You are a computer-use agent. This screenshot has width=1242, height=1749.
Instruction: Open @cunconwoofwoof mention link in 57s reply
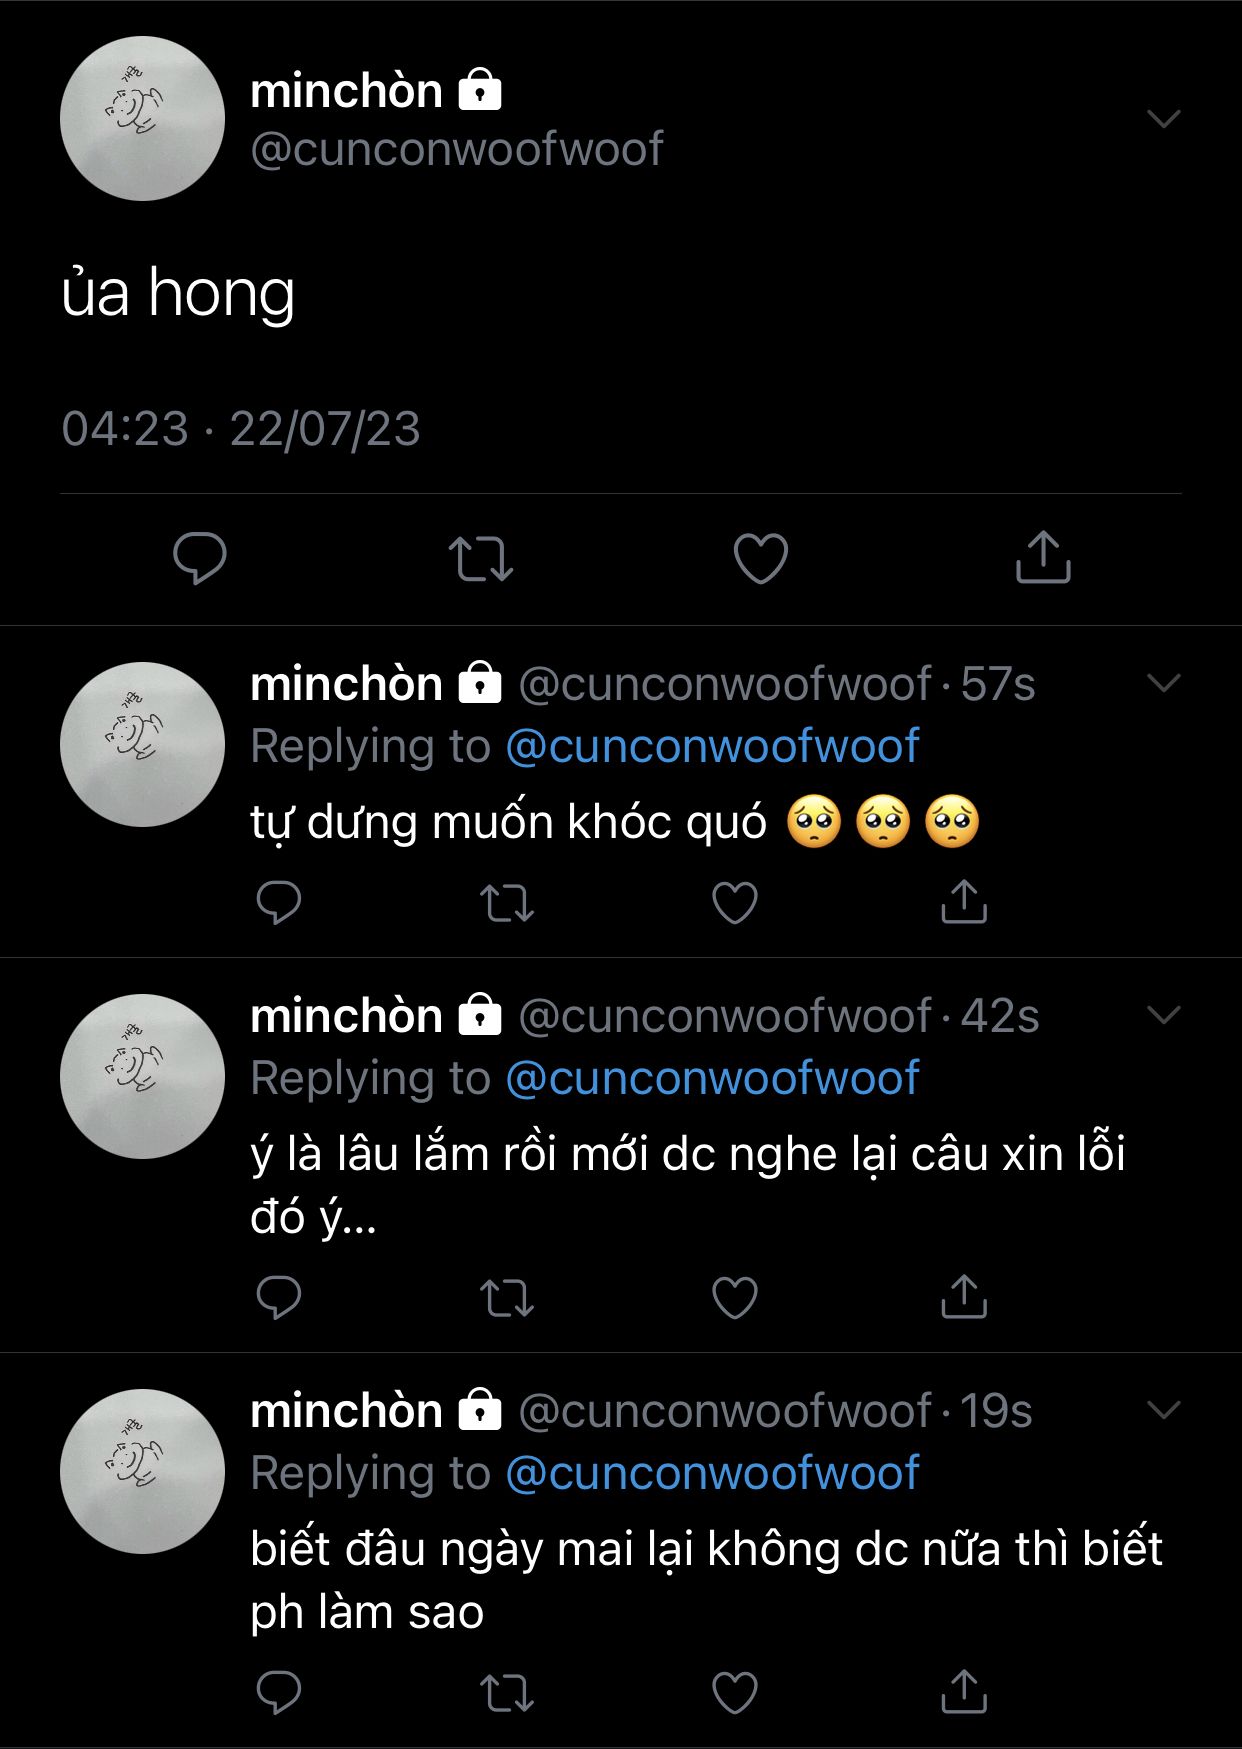tap(712, 747)
